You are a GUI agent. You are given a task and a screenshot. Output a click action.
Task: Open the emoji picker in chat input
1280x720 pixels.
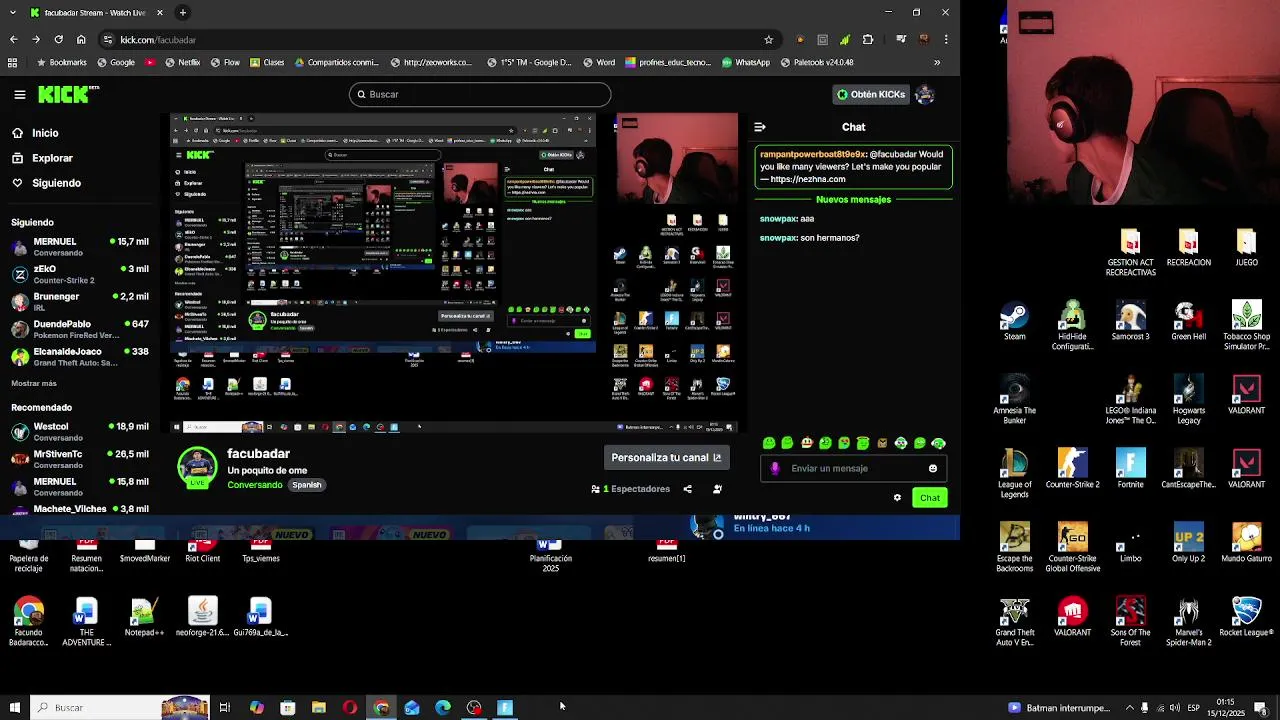tap(933, 468)
